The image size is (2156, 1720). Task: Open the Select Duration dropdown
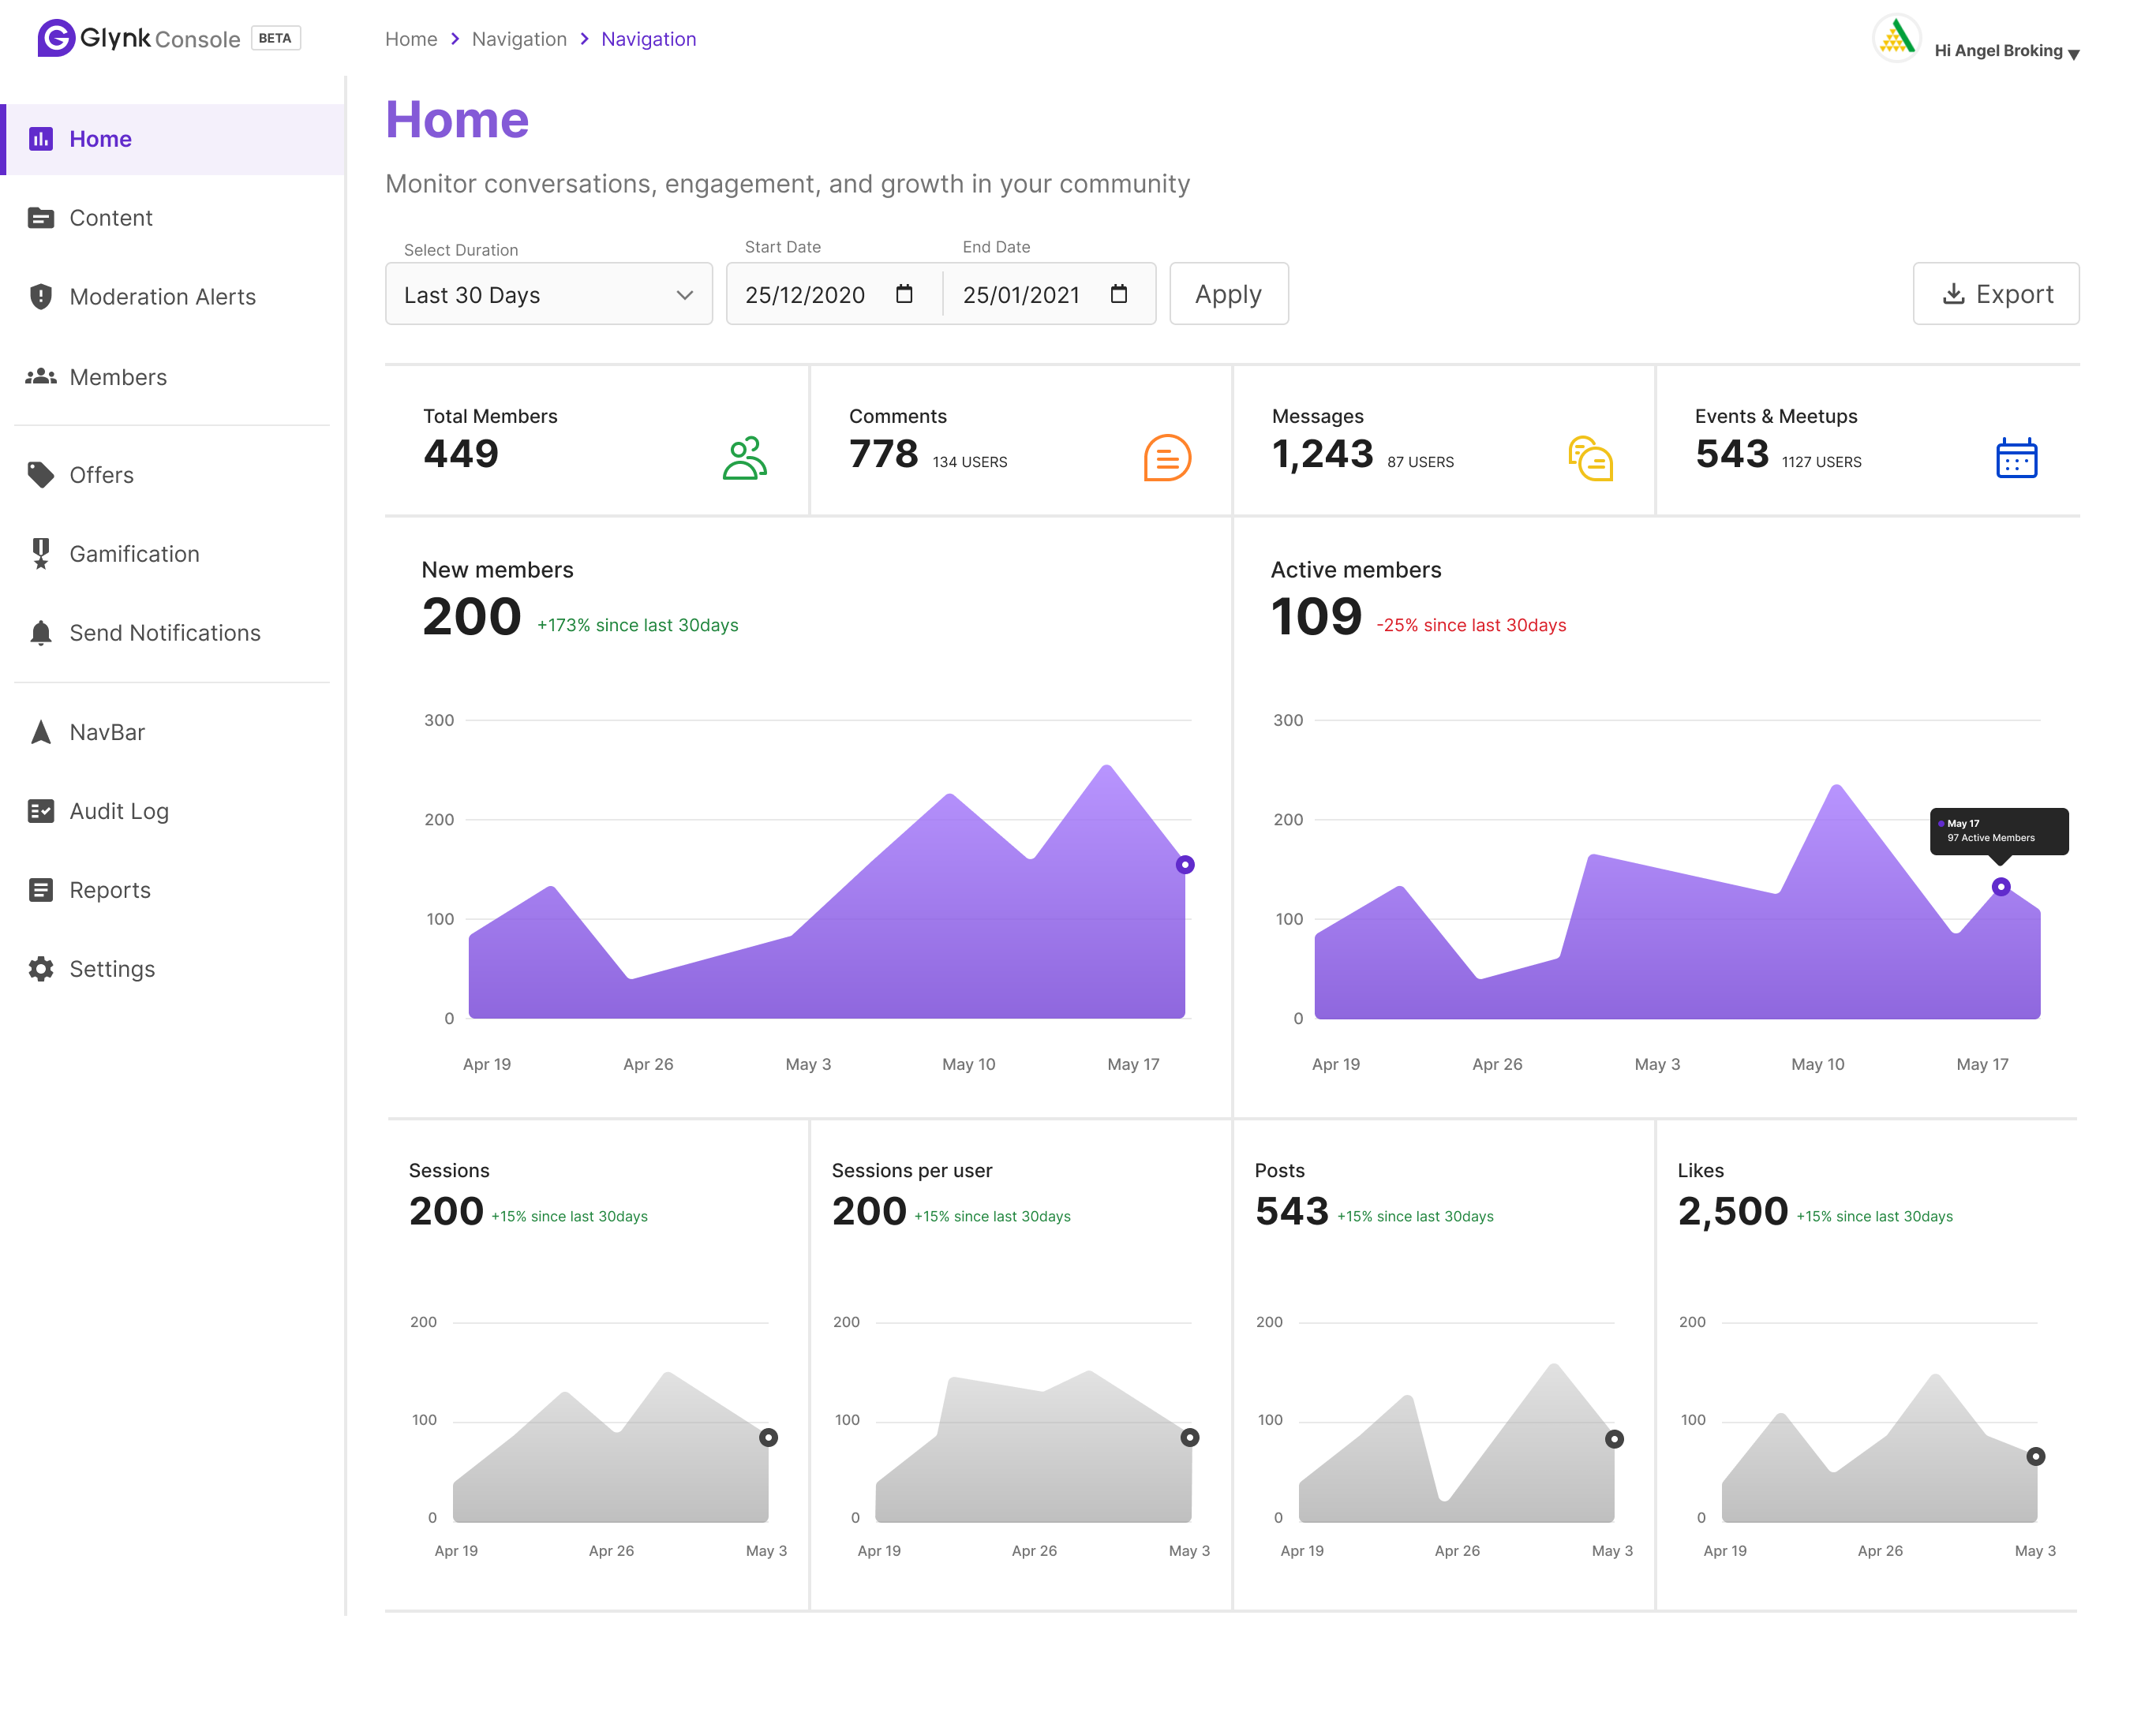point(548,294)
